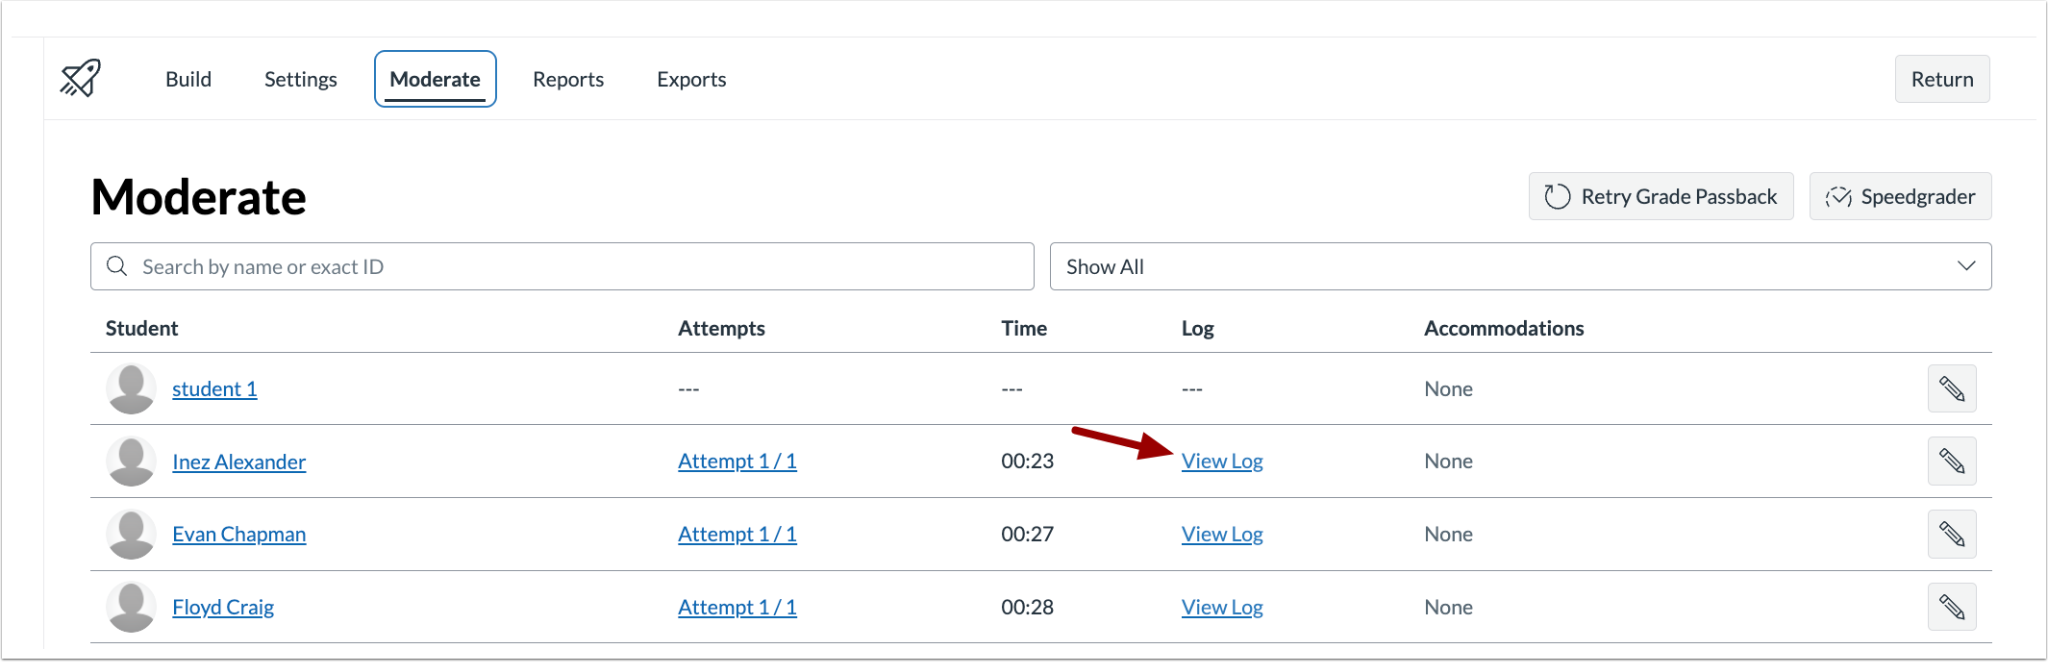Switch to the Build tab
The height and width of the screenshot is (662, 2048).
click(x=188, y=79)
